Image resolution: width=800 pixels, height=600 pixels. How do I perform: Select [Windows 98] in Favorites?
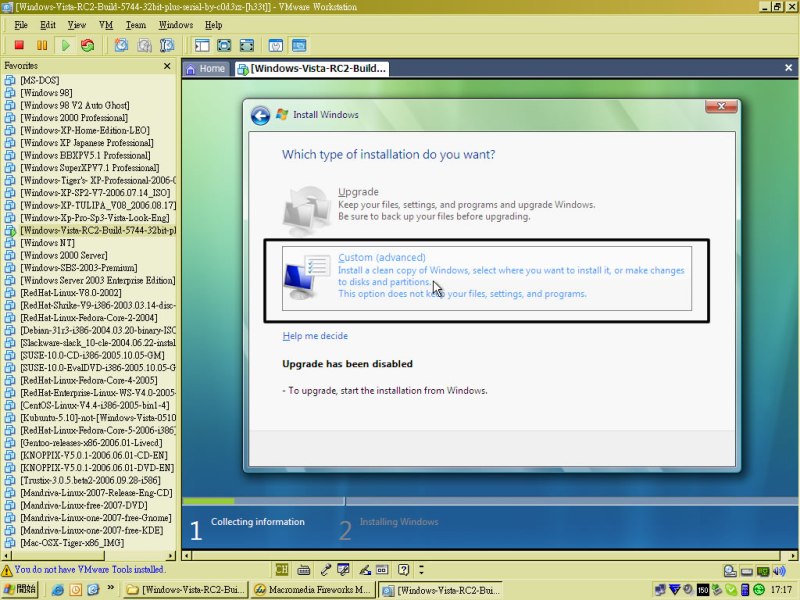click(x=46, y=93)
